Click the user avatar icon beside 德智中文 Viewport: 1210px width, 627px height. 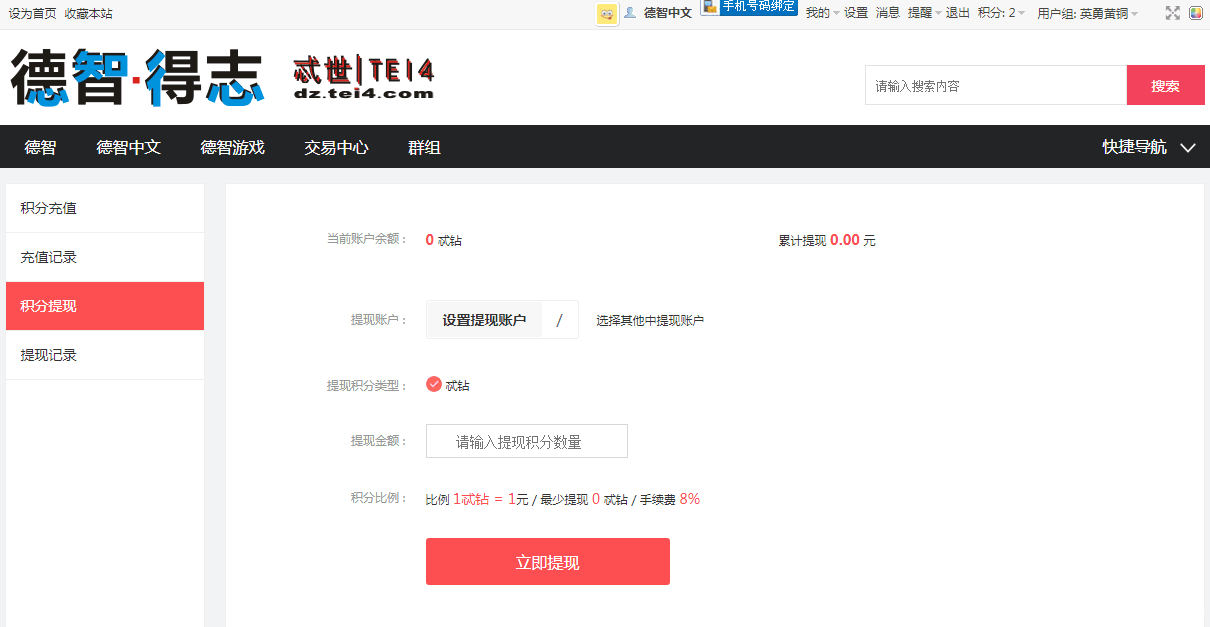[x=630, y=13]
